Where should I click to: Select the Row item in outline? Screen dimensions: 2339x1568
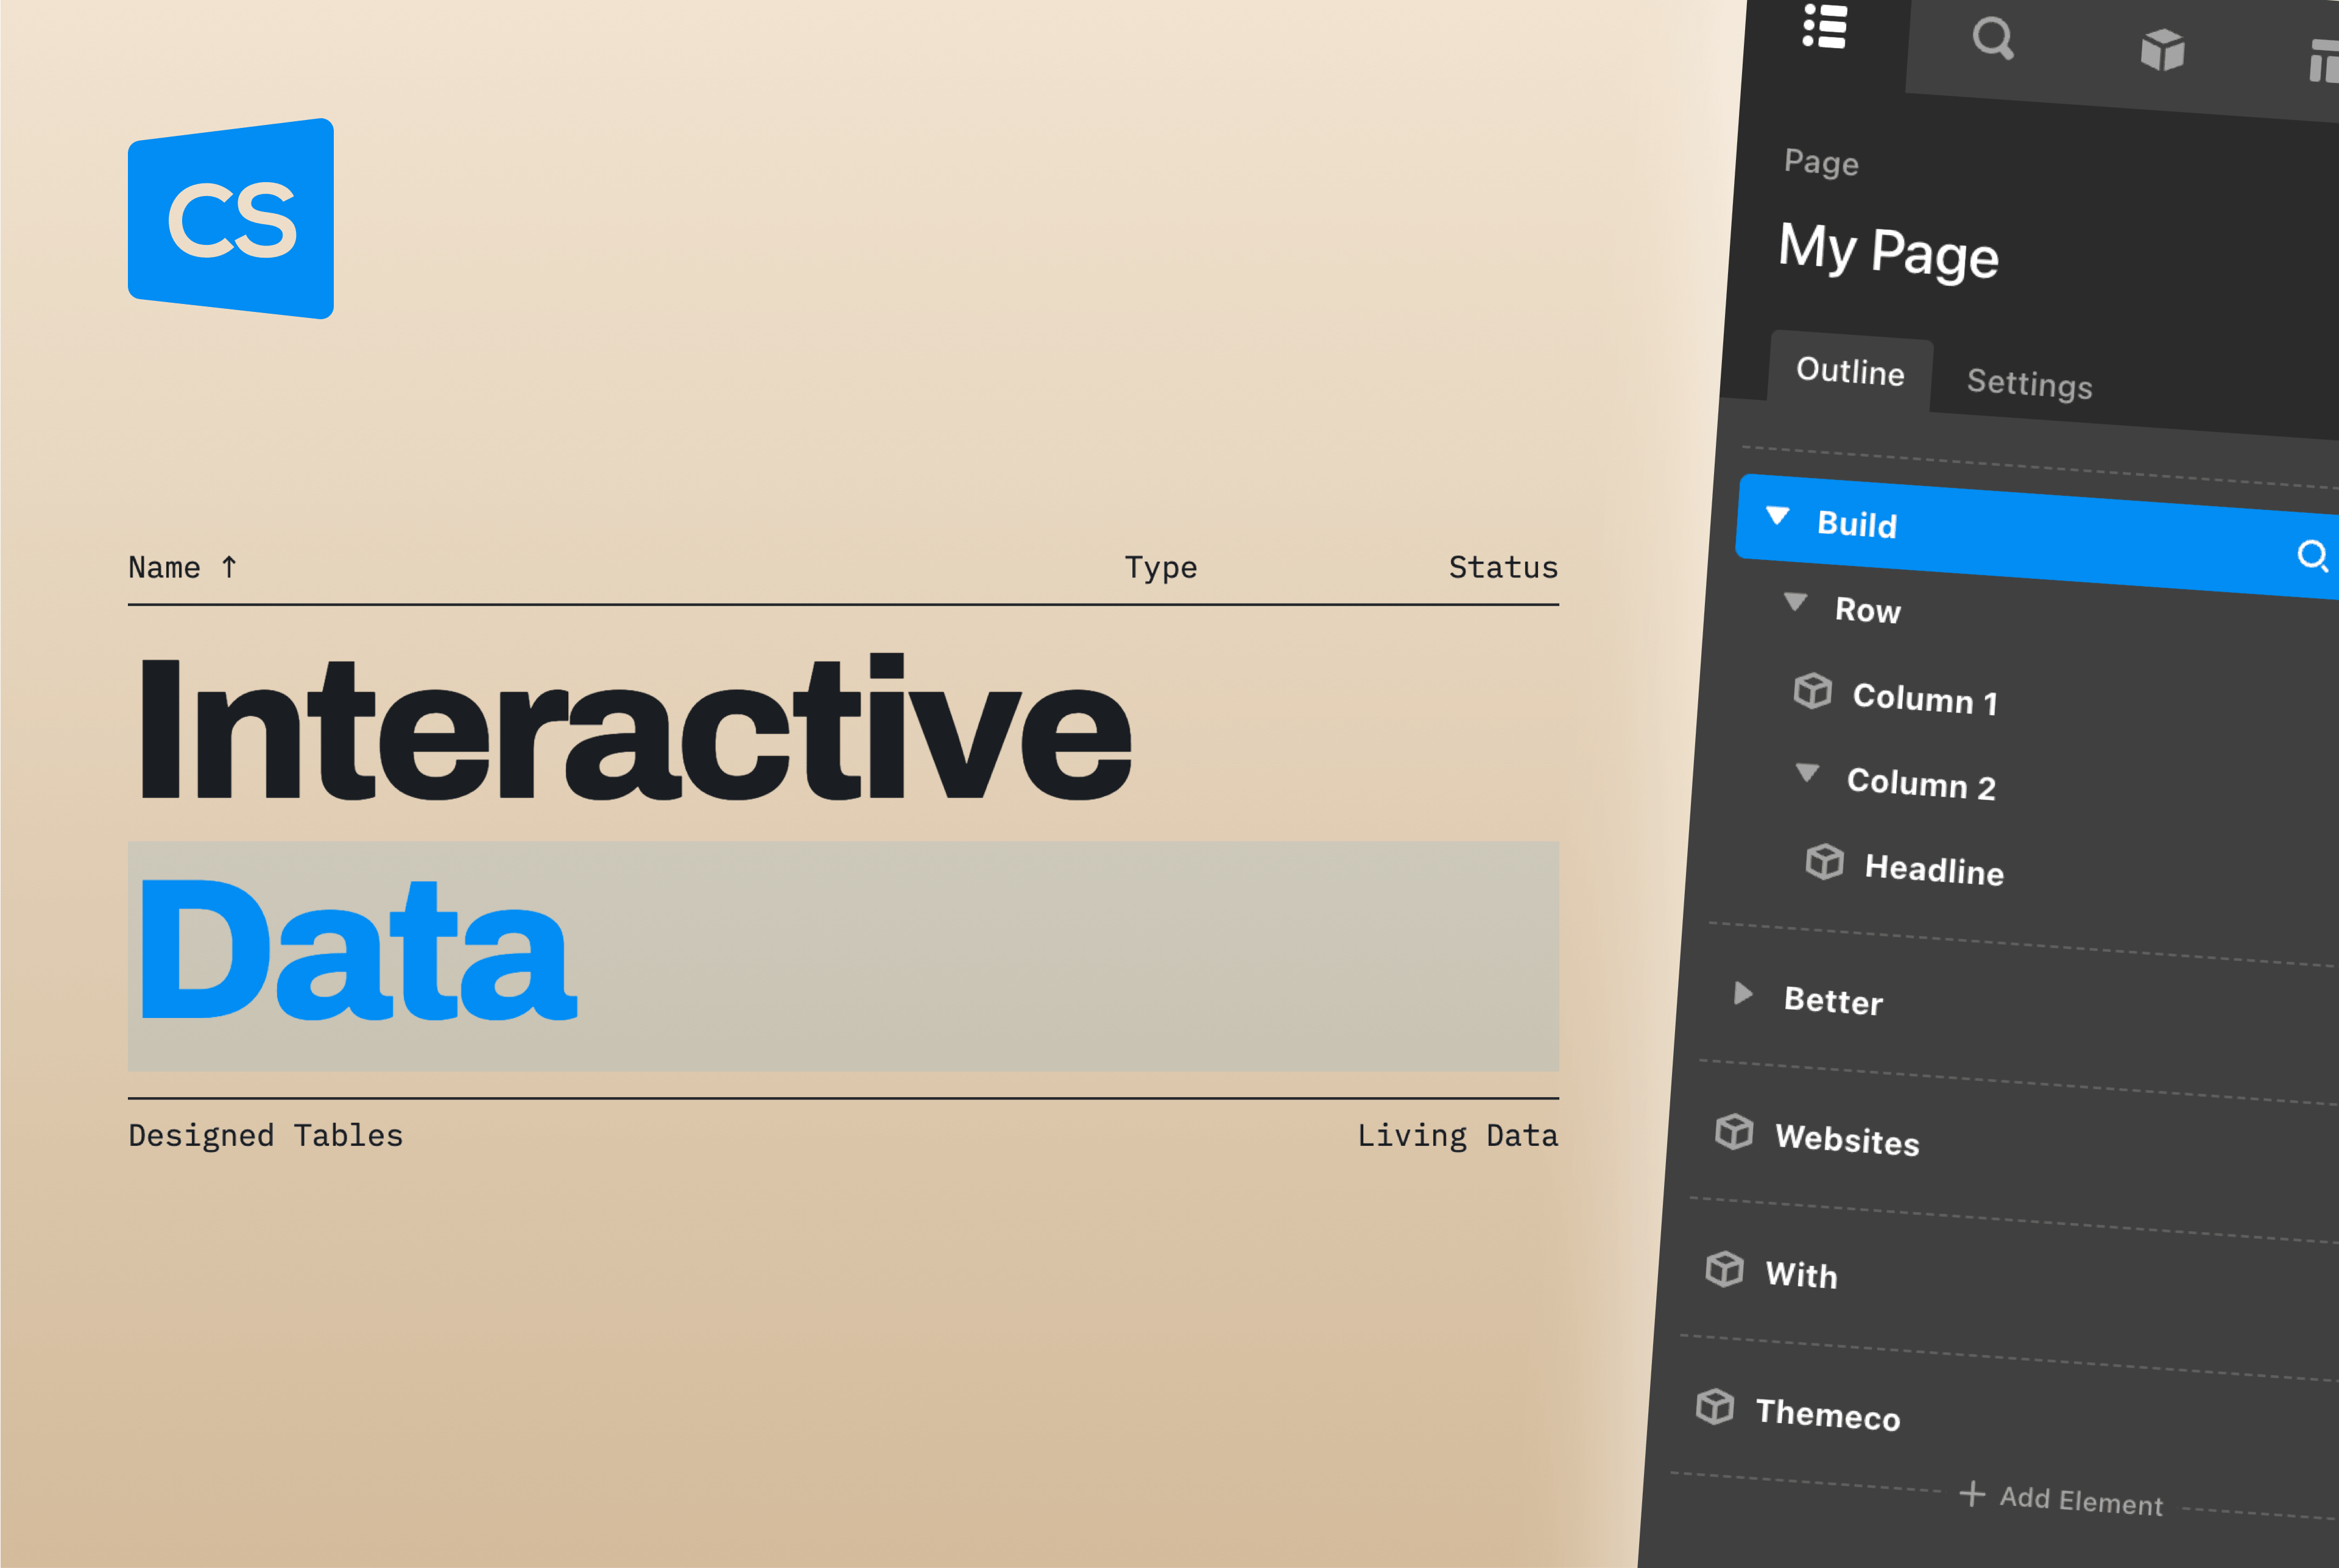(1868, 609)
